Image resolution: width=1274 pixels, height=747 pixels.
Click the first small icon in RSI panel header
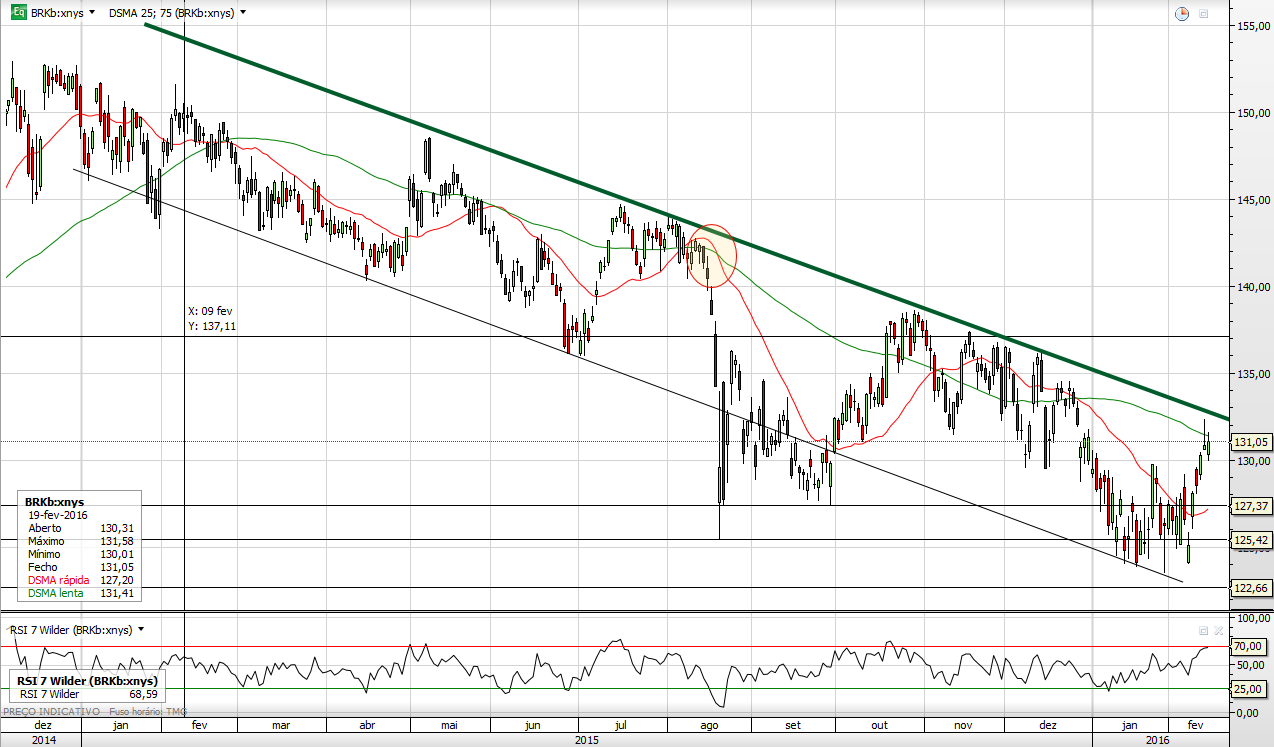coord(1204,631)
